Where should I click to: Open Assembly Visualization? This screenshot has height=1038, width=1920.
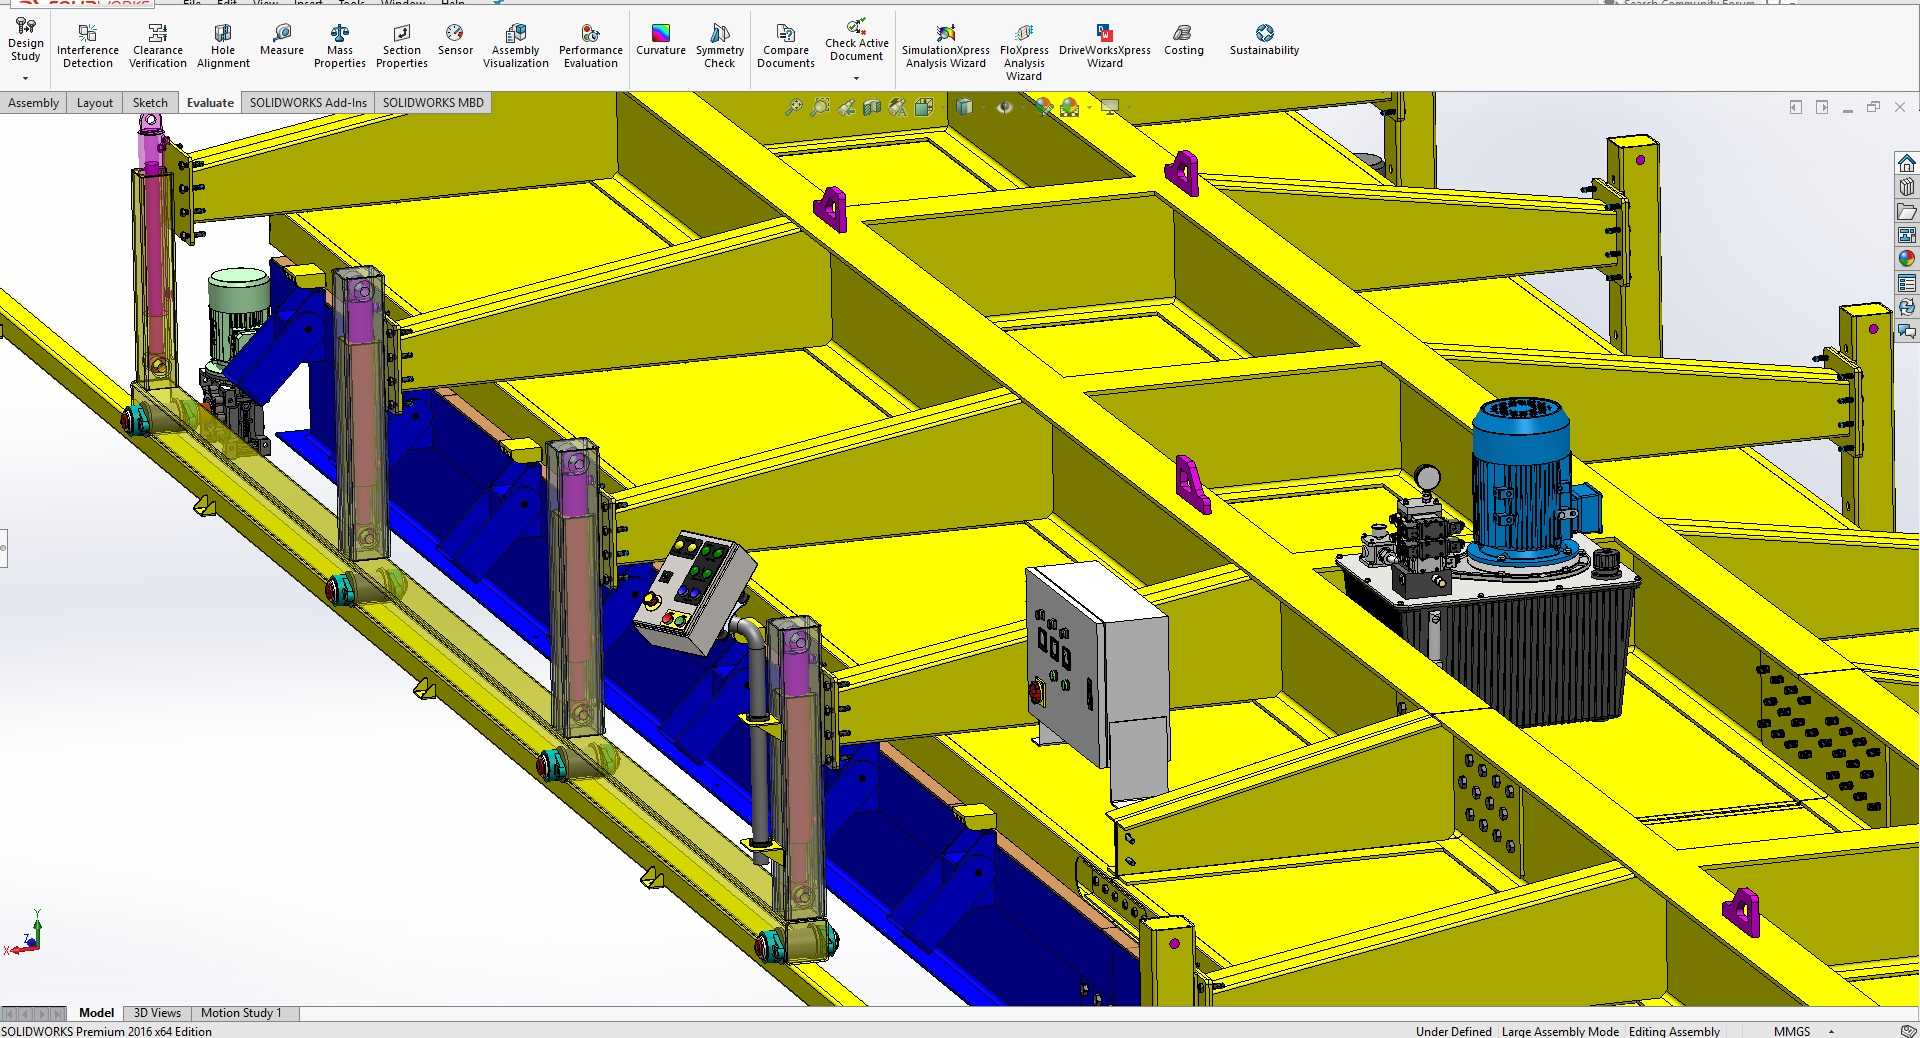515,47
